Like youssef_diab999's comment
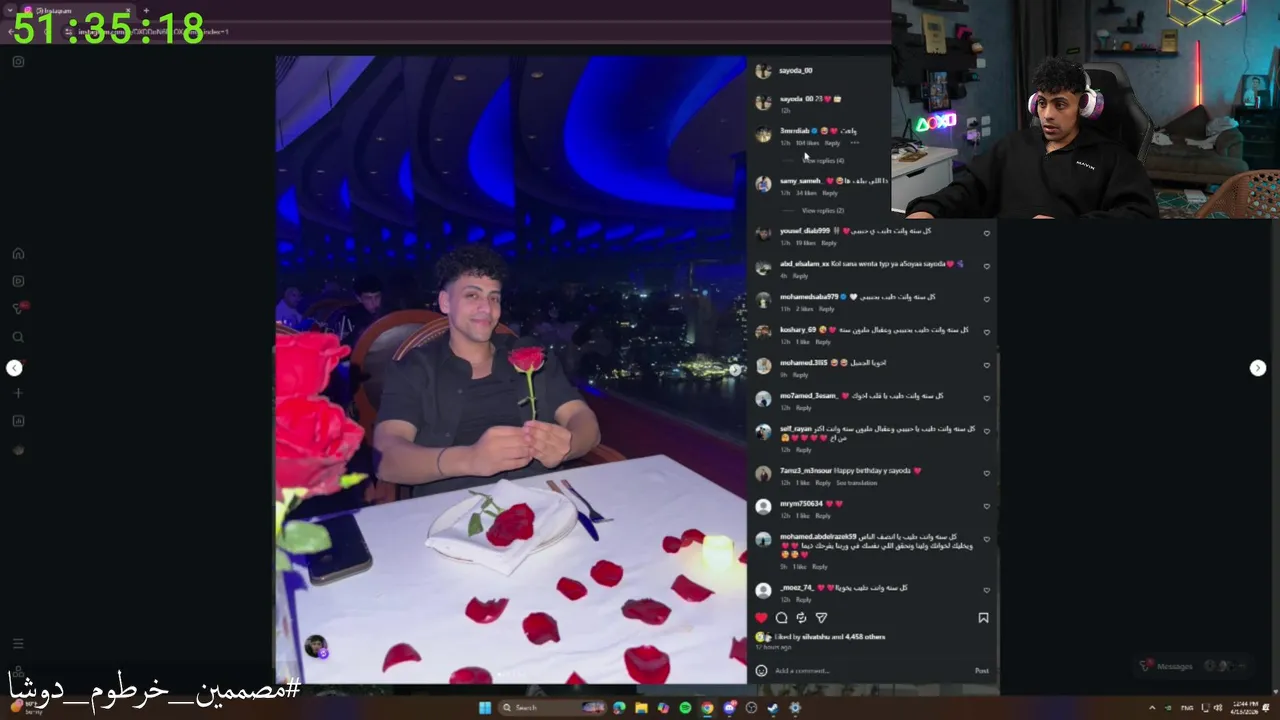This screenshot has height=720, width=1280. coord(986,234)
